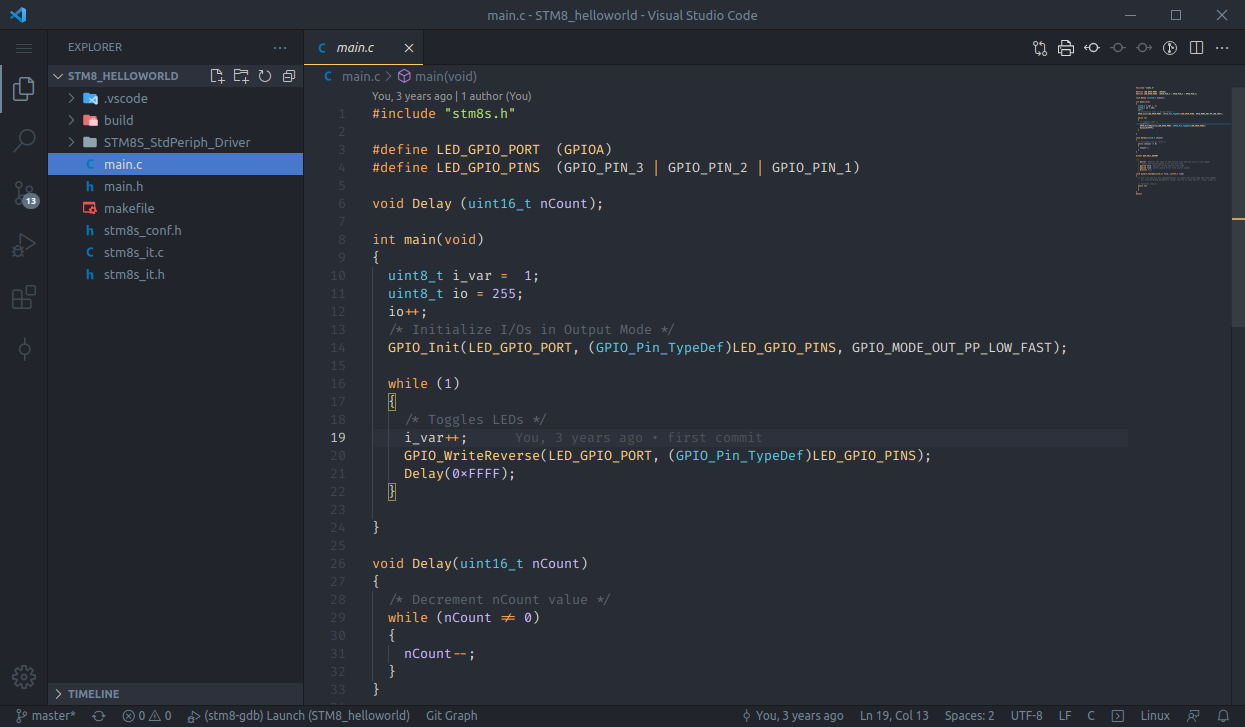Image resolution: width=1245 pixels, height=727 pixels.
Task: Click the feedback icon in status bar
Action: [x=1193, y=715]
